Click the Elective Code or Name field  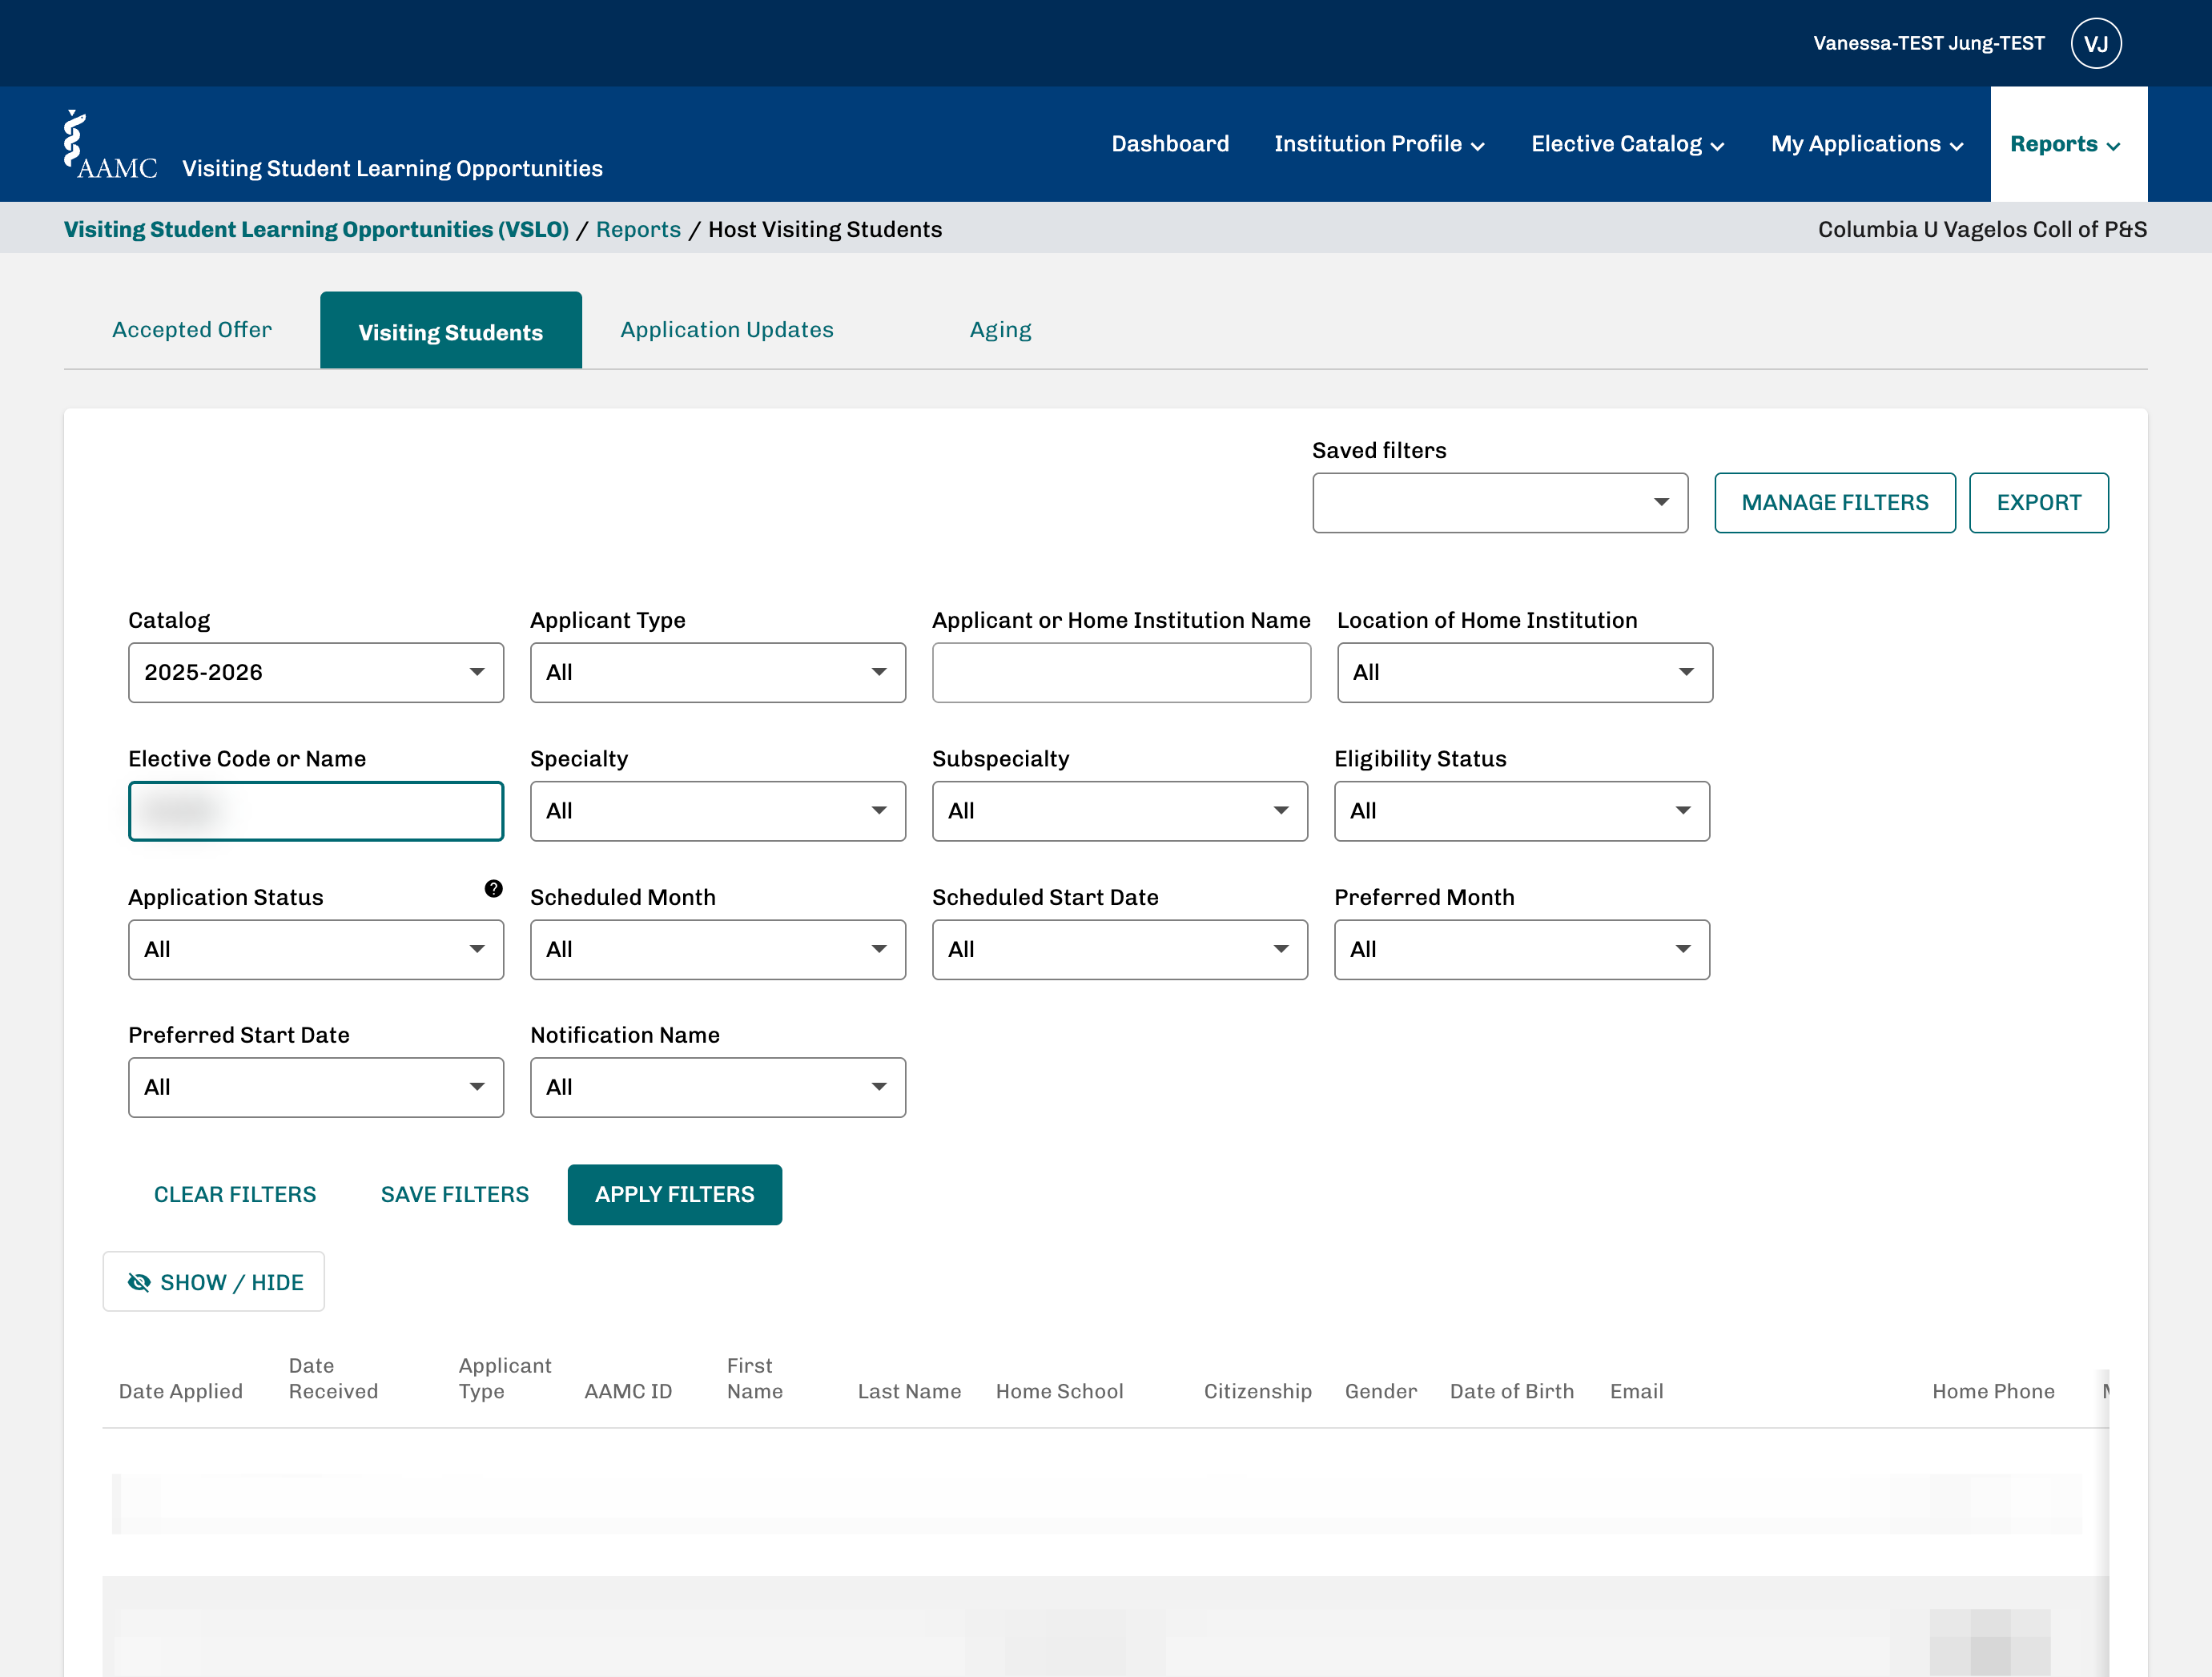pyautogui.click(x=316, y=811)
